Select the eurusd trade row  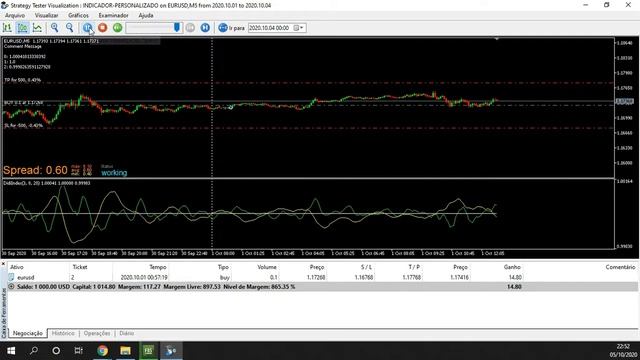tap(322, 277)
